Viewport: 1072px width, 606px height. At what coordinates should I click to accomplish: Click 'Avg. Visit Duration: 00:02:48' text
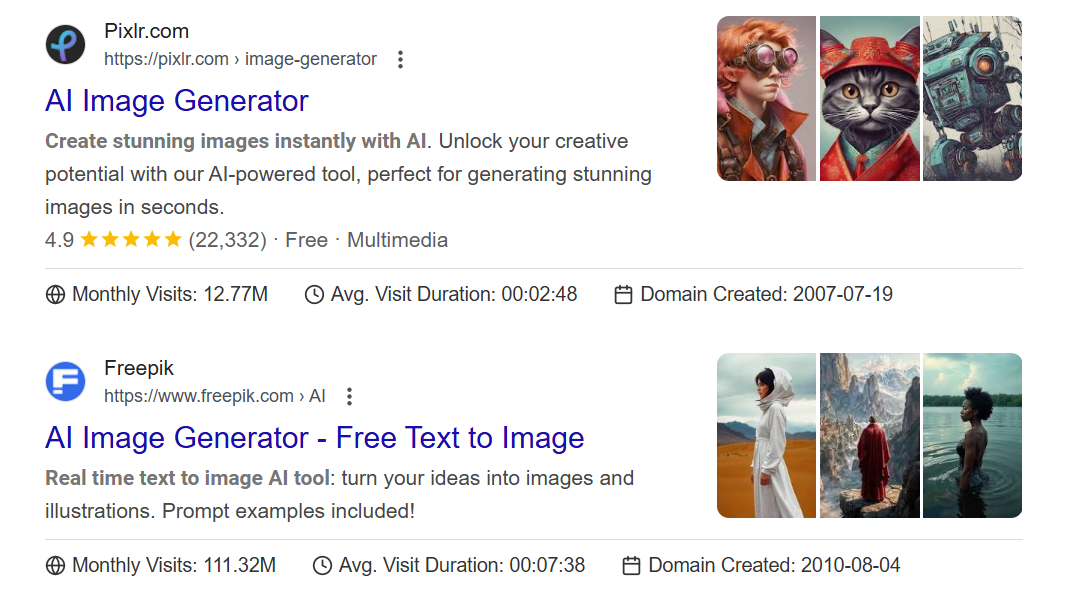pyautogui.click(x=454, y=295)
